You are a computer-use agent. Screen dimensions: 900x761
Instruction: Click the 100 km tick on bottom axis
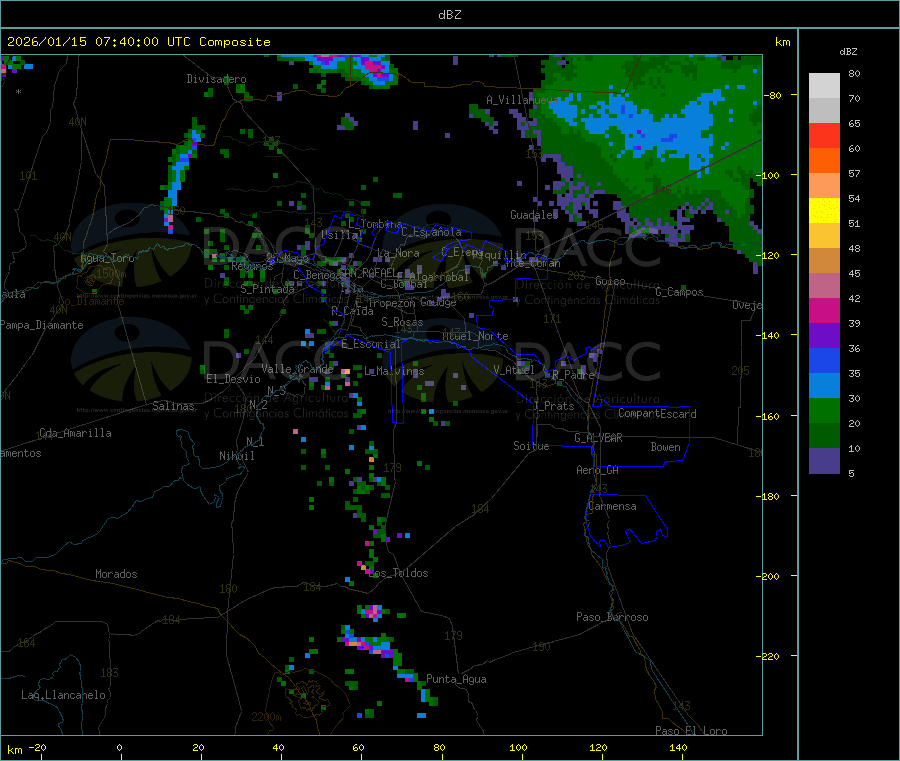[518, 748]
